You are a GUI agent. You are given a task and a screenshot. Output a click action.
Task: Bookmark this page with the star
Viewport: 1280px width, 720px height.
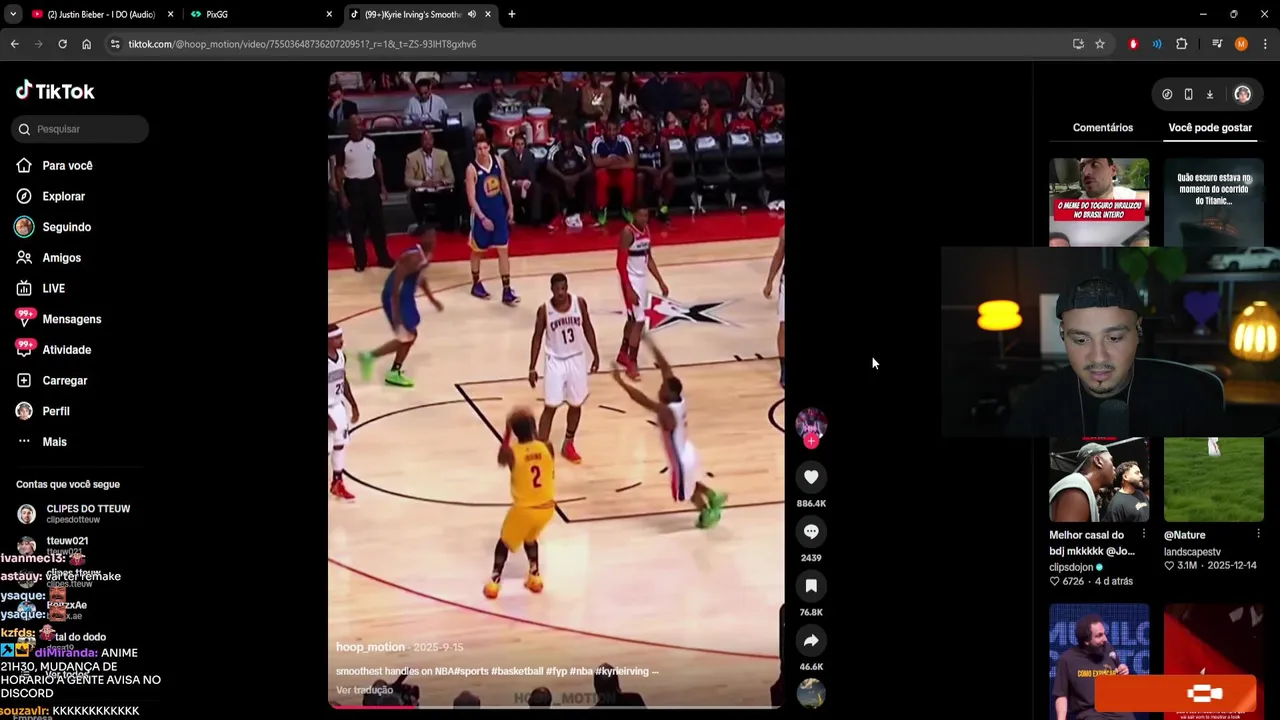click(x=1100, y=44)
